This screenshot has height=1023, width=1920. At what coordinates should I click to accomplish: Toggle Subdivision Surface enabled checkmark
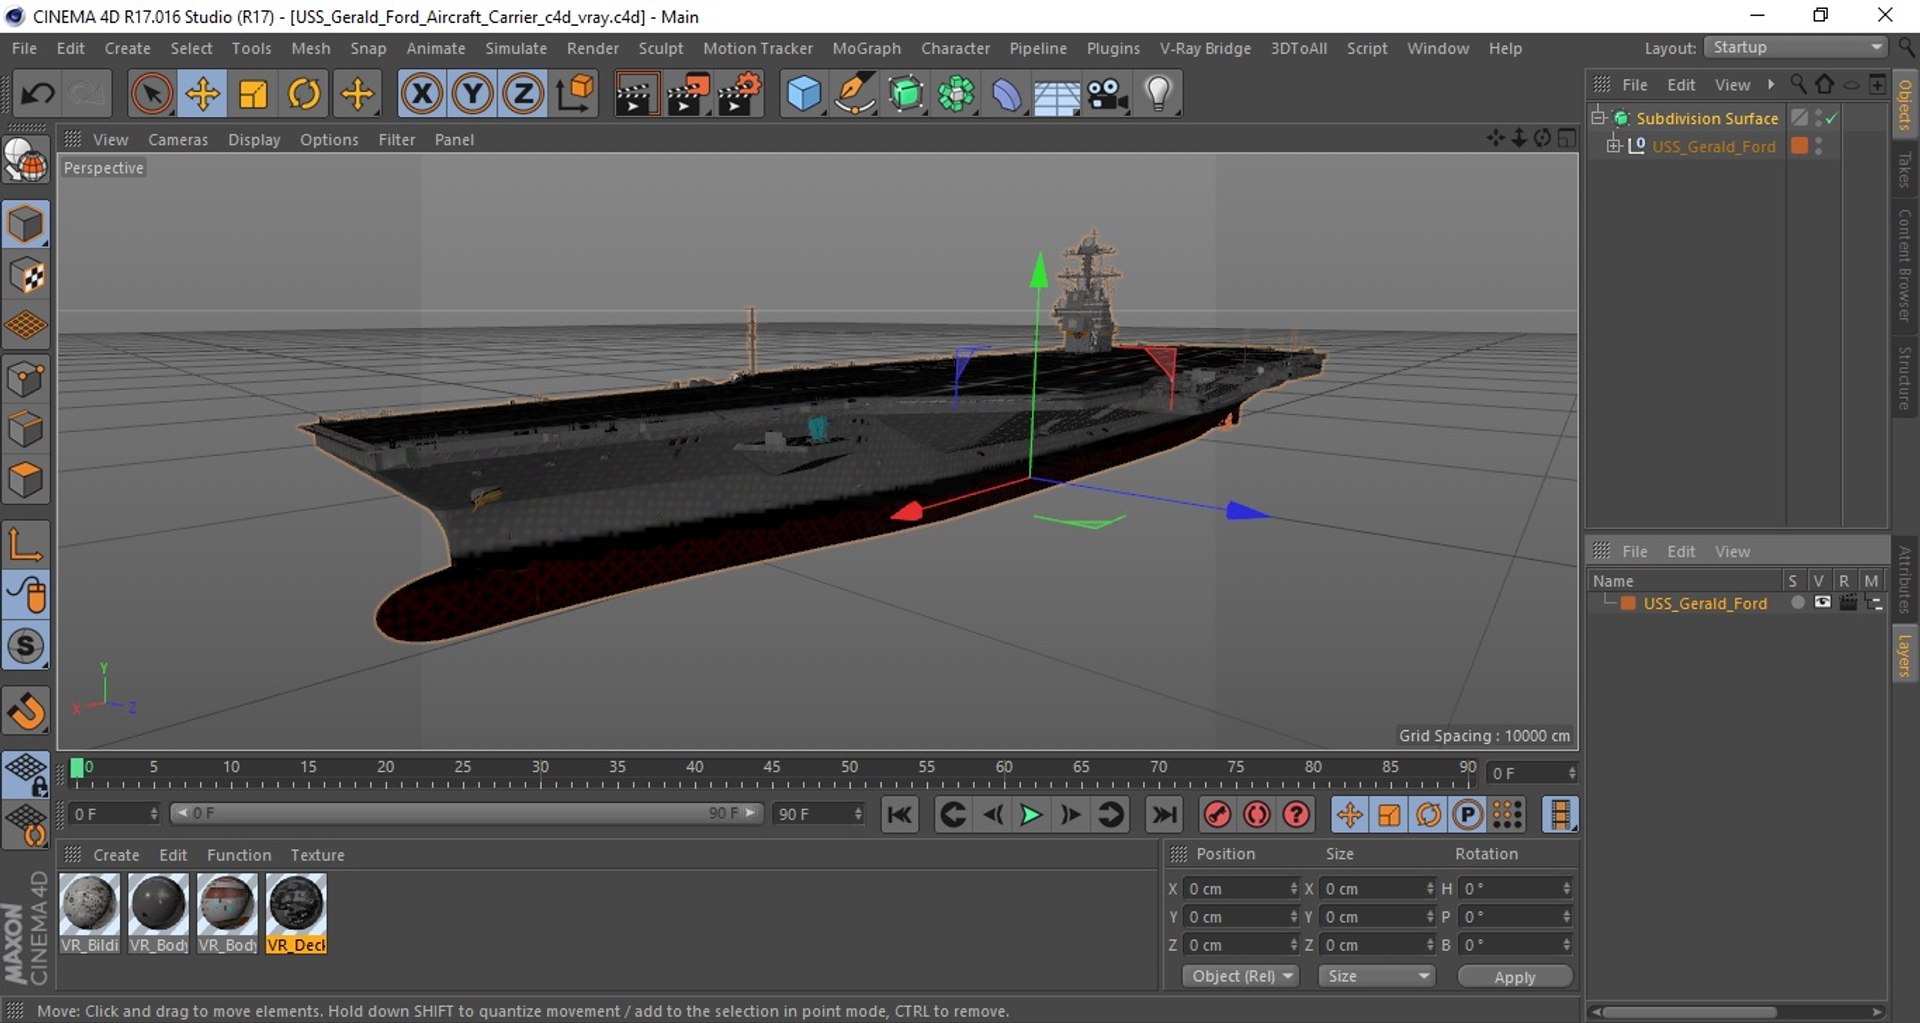[1832, 118]
